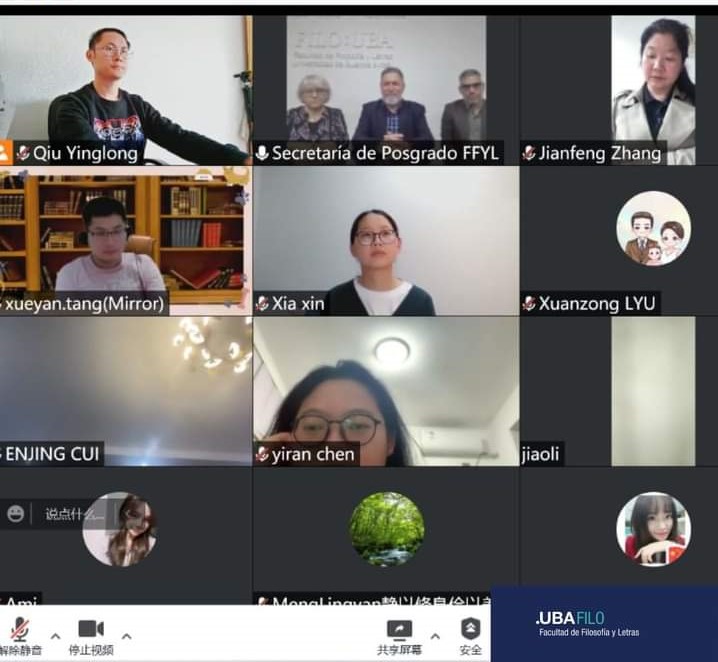Click the emoji smiley icon in chat
Image resolution: width=718 pixels, height=662 pixels.
click(x=16, y=514)
